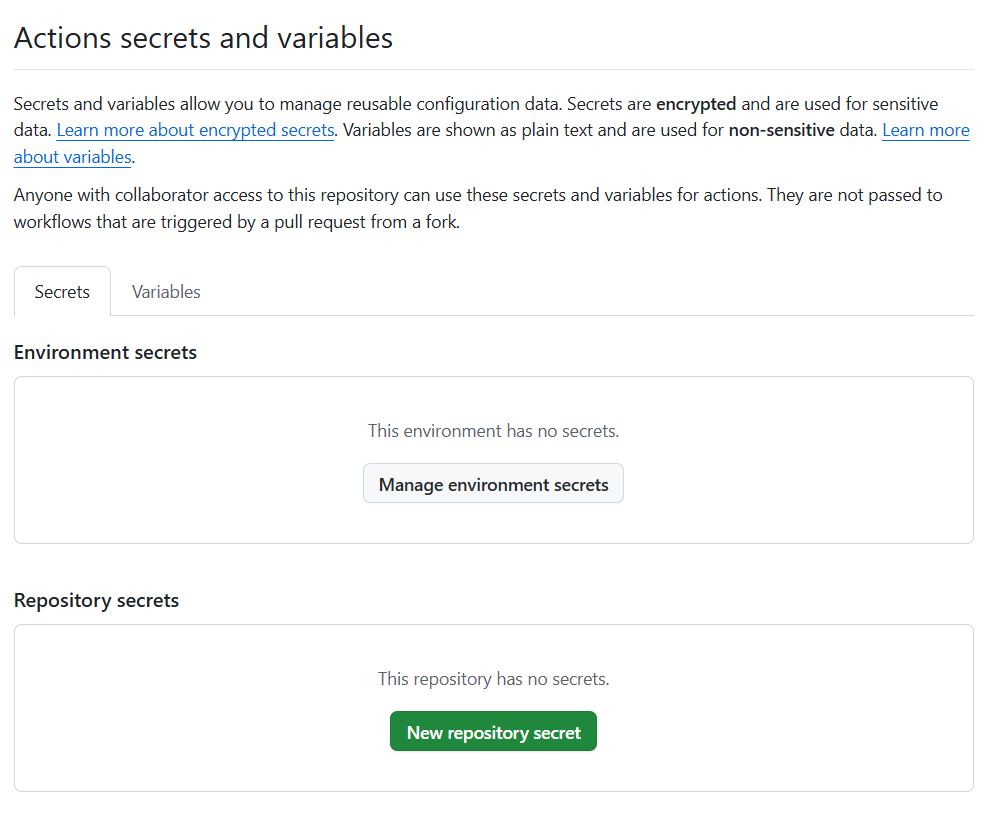
Task: Follow the Learn more about variables link
Action: (x=72, y=157)
